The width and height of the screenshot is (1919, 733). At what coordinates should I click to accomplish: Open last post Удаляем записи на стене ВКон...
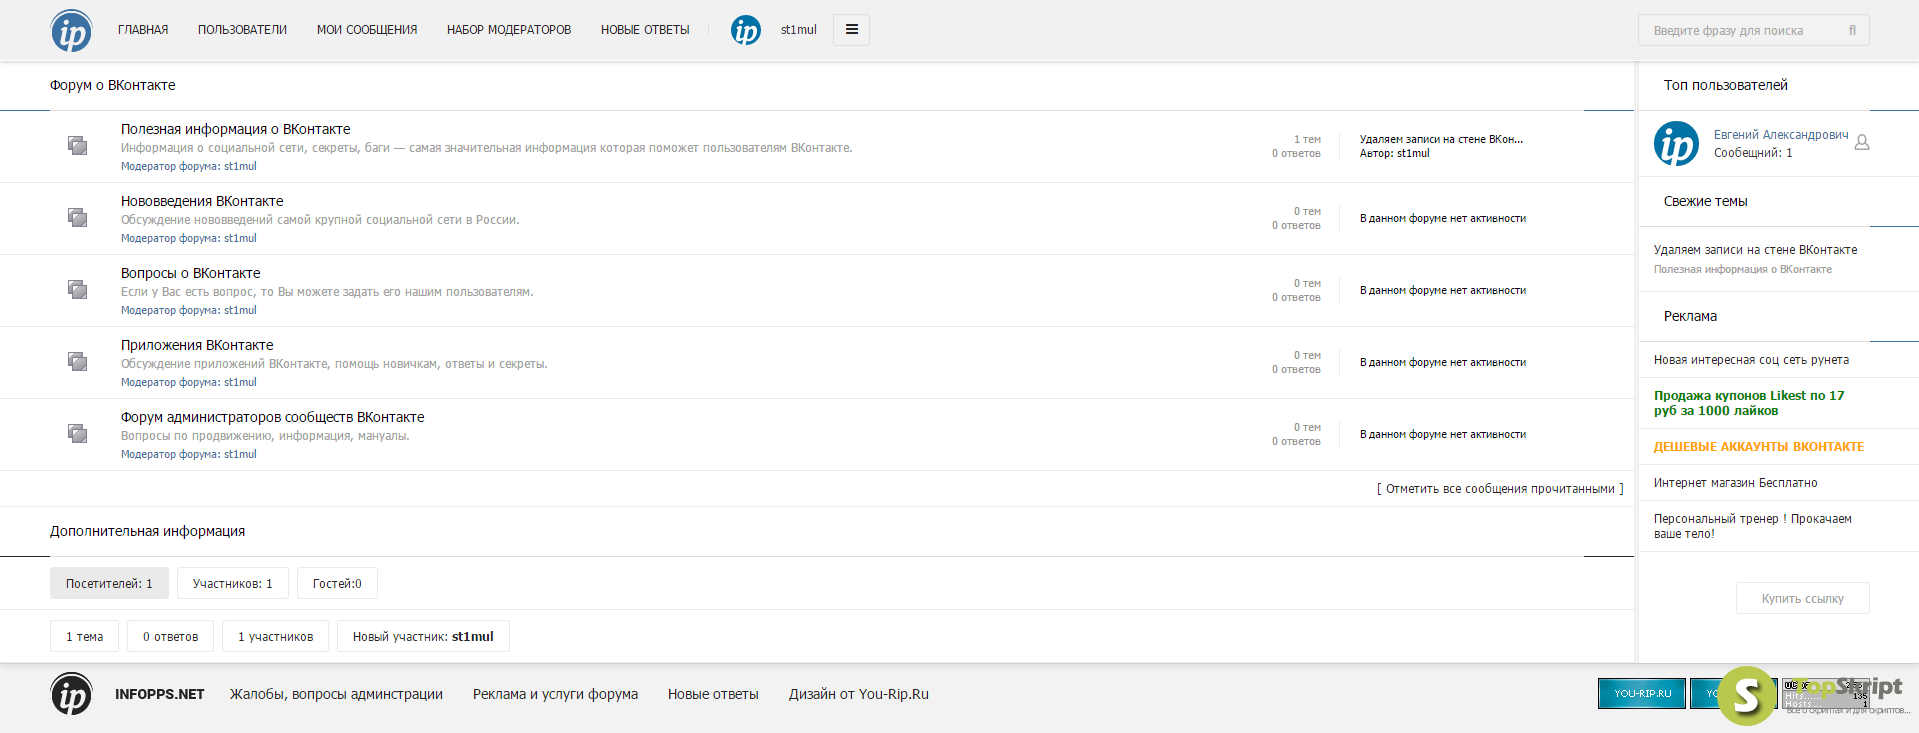[x=1442, y=139]
